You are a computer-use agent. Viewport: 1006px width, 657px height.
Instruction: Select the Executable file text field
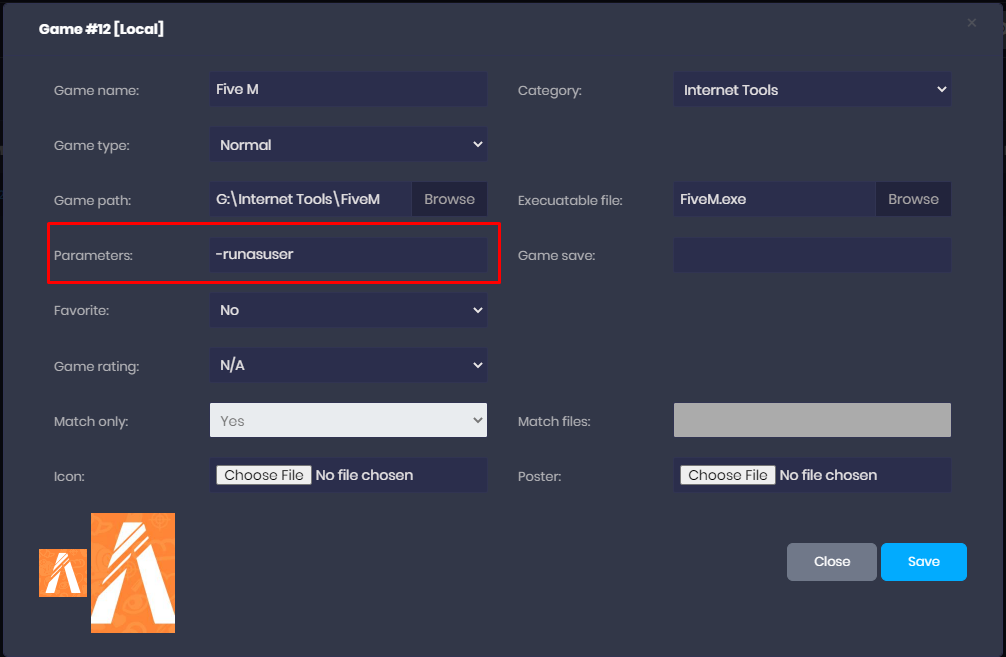(x=774, y=199)
